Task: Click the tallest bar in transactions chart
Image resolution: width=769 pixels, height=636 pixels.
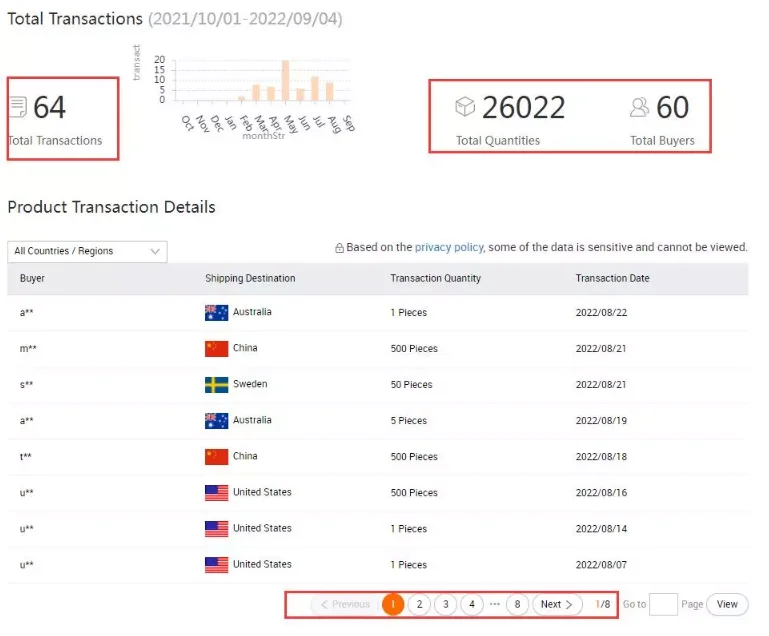Action: click(285, 81)
